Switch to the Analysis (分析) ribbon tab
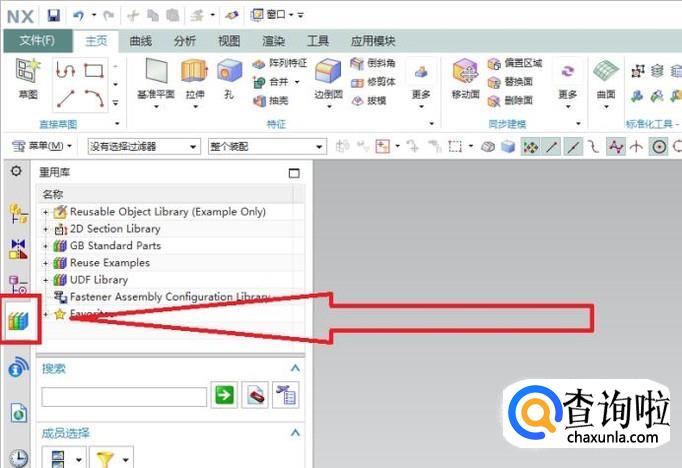 point(185,41)
